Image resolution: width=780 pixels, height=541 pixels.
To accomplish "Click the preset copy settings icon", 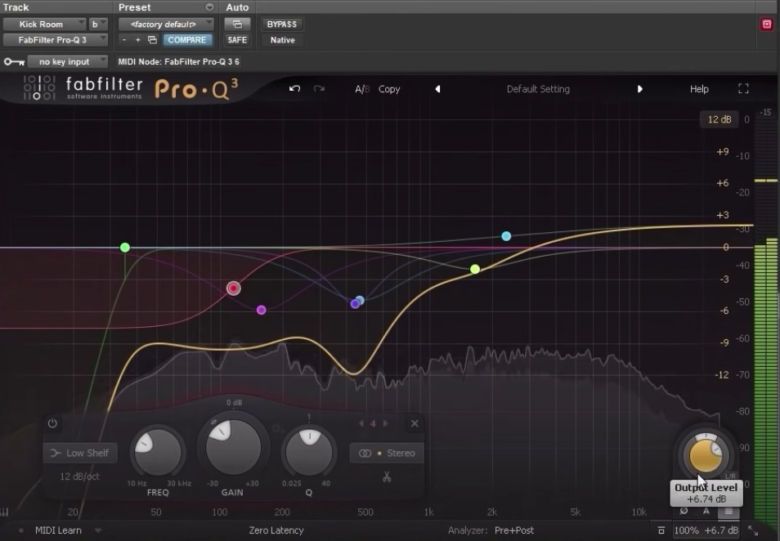I will point(153,40).
